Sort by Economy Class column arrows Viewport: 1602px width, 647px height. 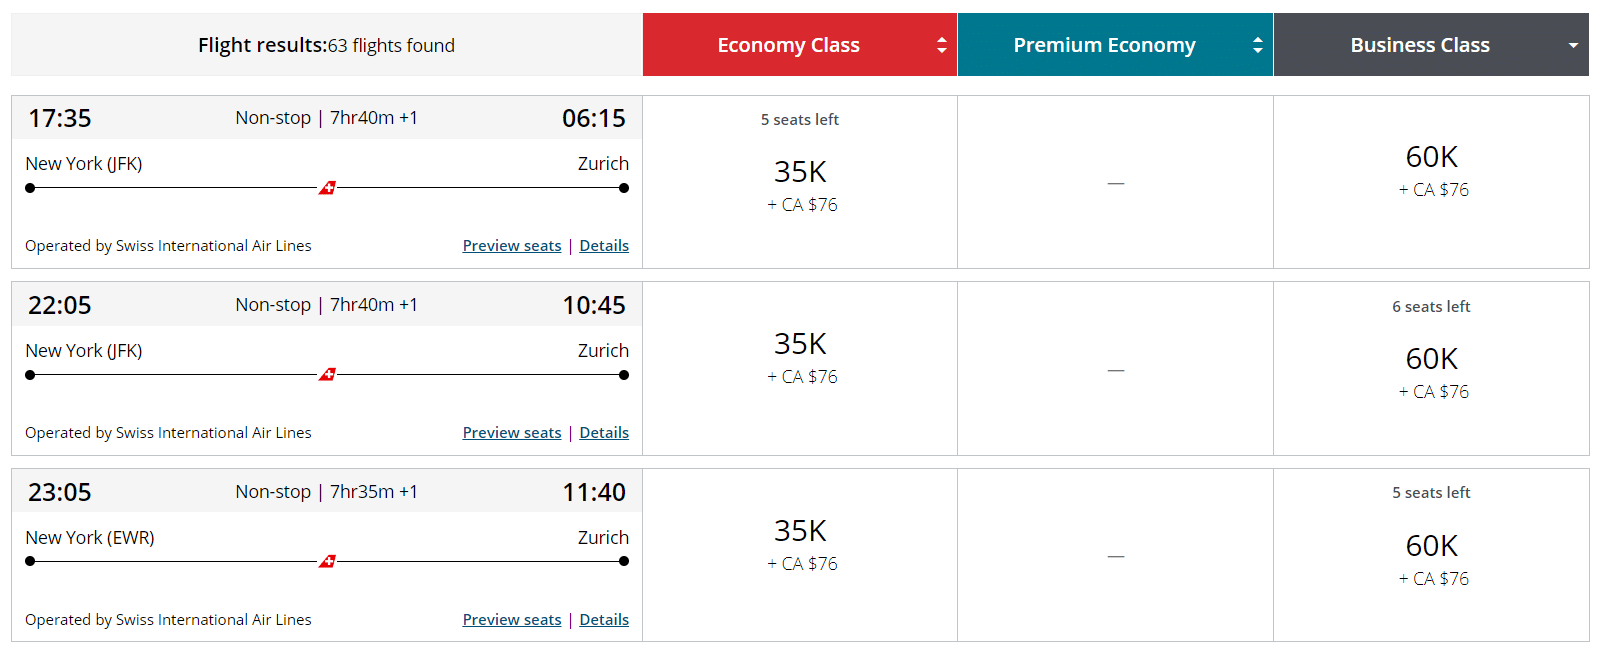click(941, 45)
